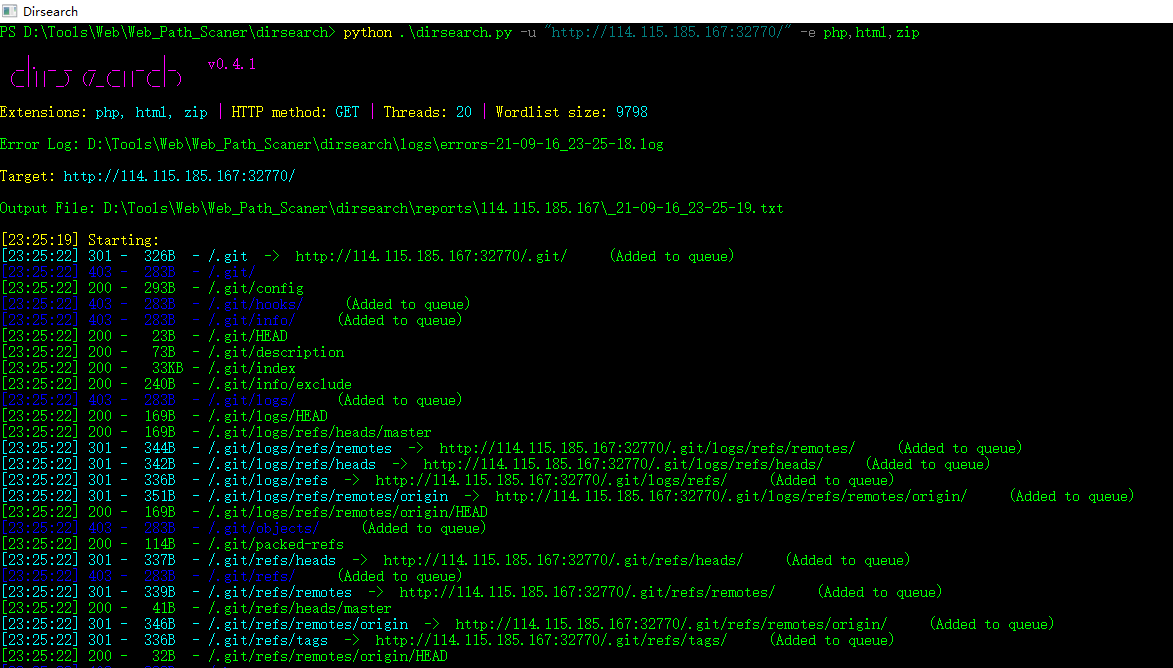Click the /.git/logs/HEAD result path
Viewport: 1173px width, 668px height.
[268, 416]
